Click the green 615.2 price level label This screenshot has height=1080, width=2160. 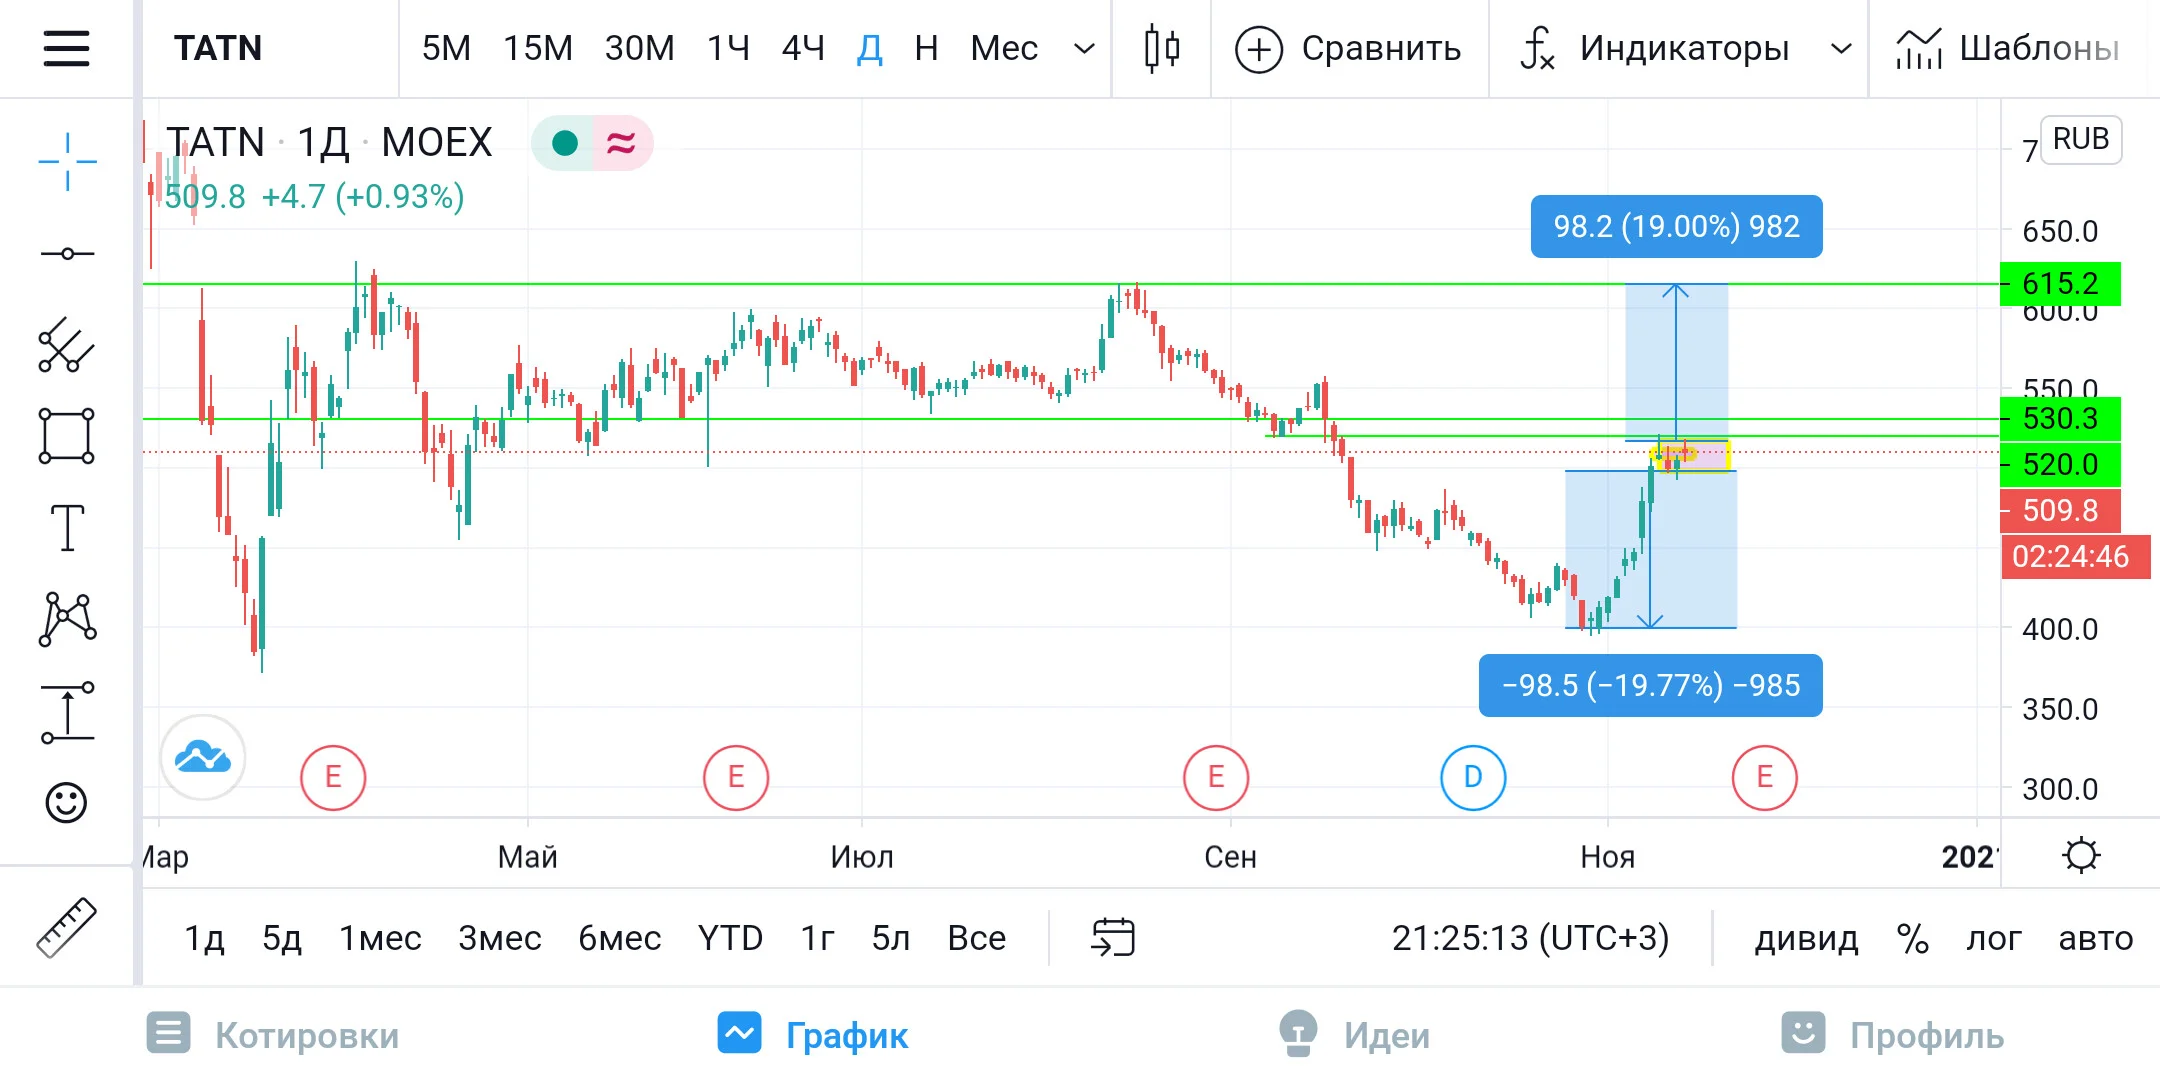(x=2060, y=284)
